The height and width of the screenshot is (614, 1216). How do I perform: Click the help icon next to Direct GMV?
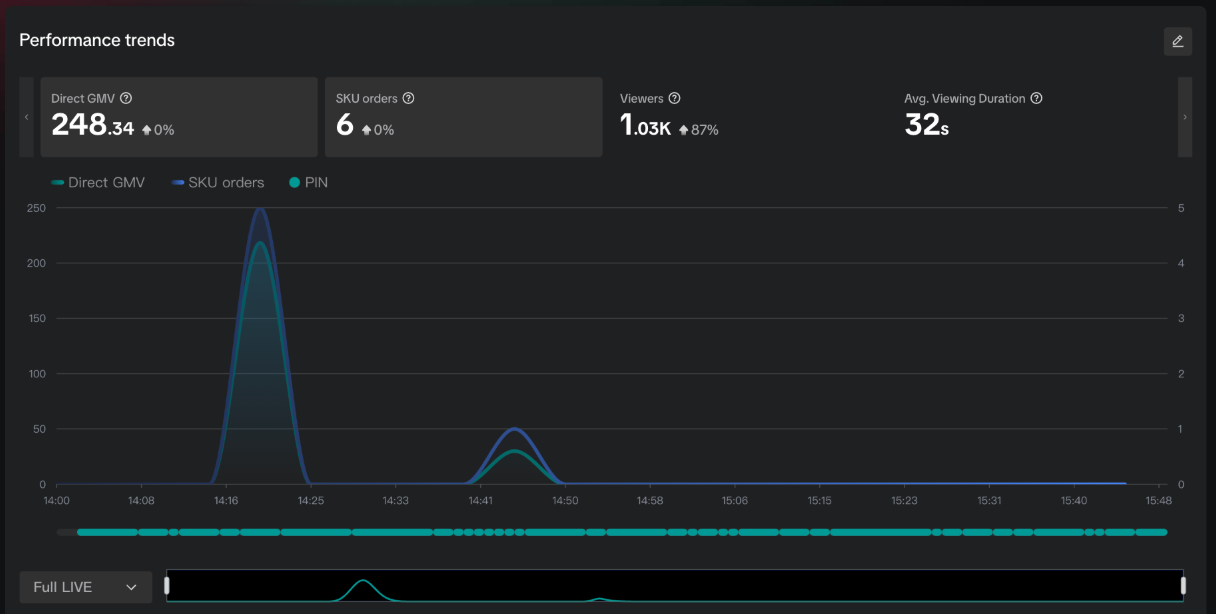click(126, 98)
